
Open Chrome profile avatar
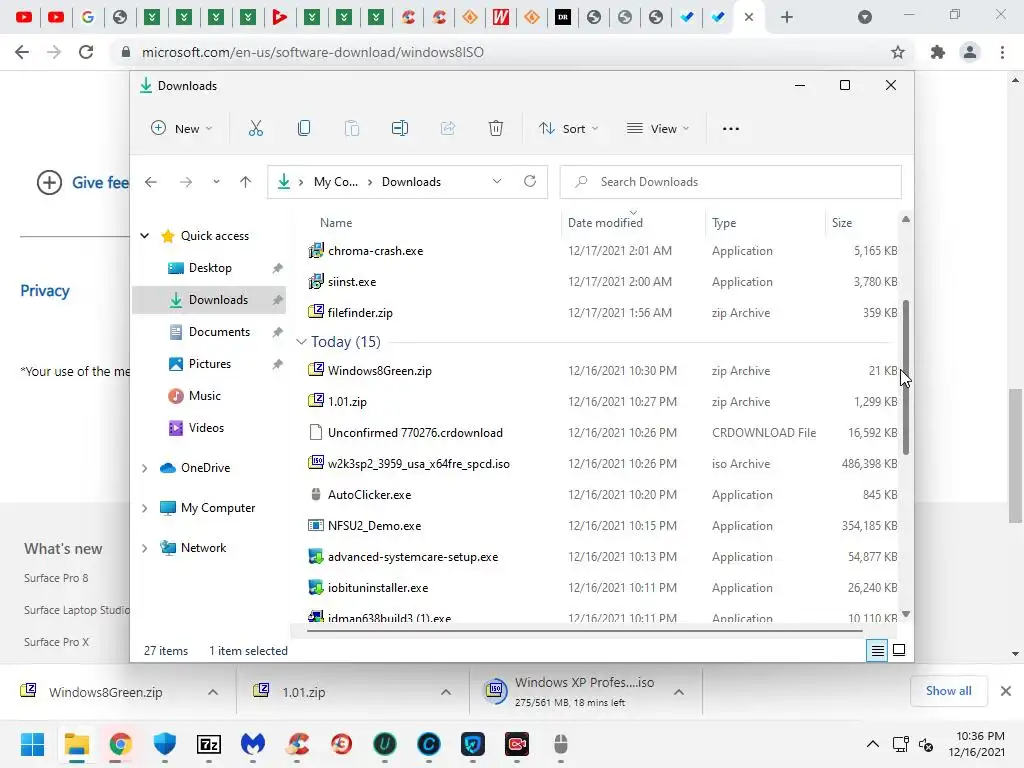coord(970,52)
